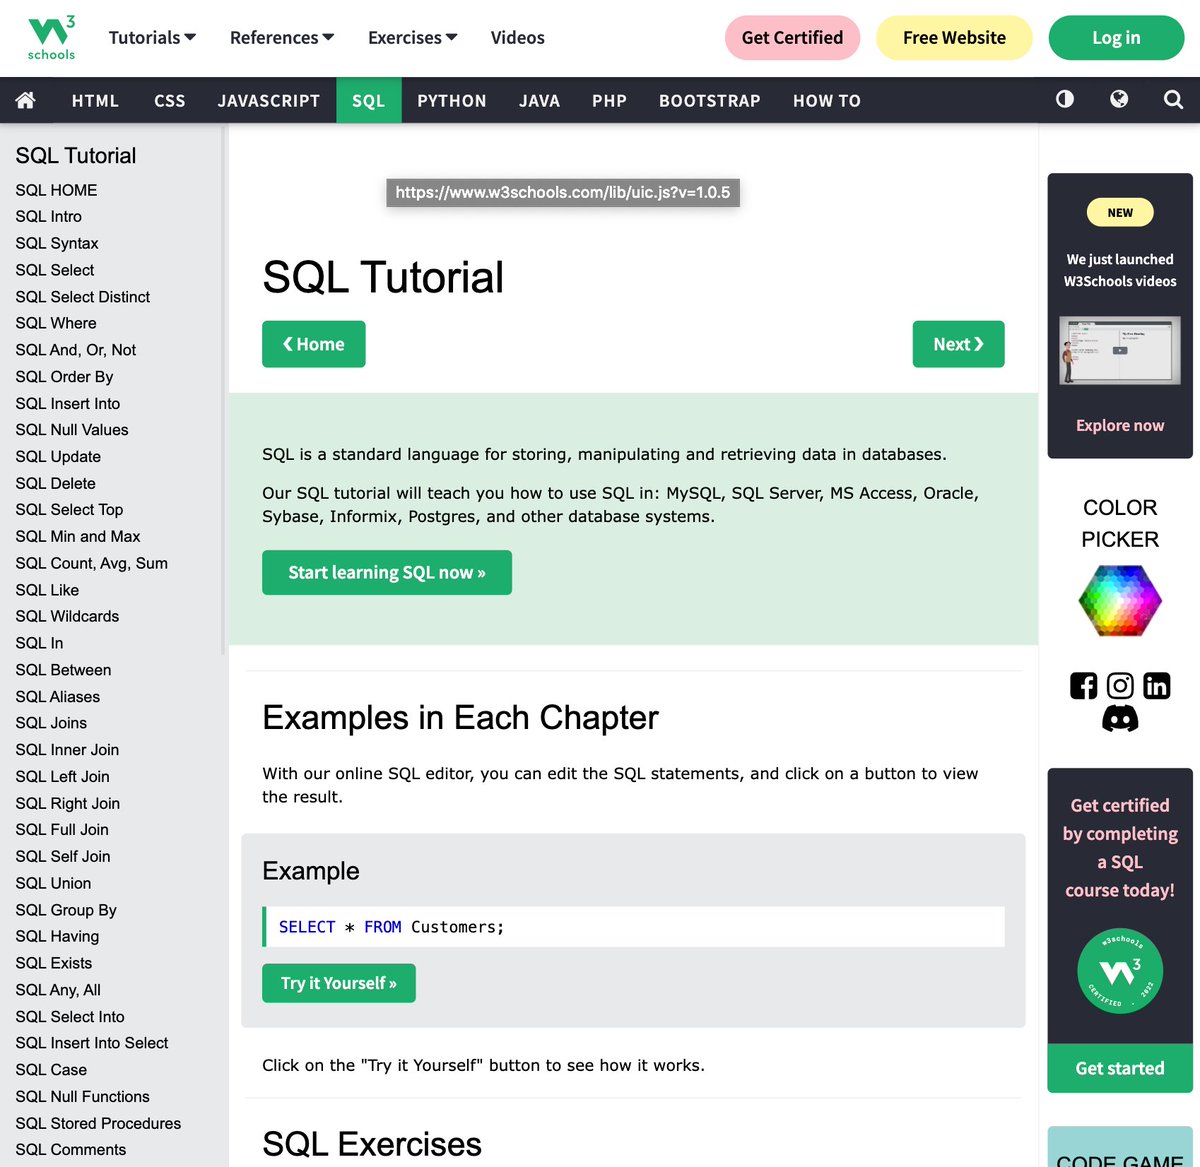Open SQL Null Values in sidebar
The height and width of the screenshot is (1167, 1200).
point(72,430)
